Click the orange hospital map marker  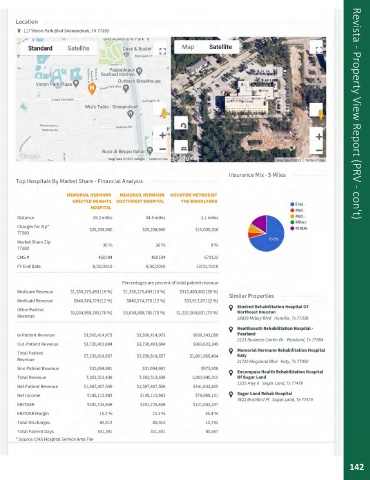coord(92,88)
